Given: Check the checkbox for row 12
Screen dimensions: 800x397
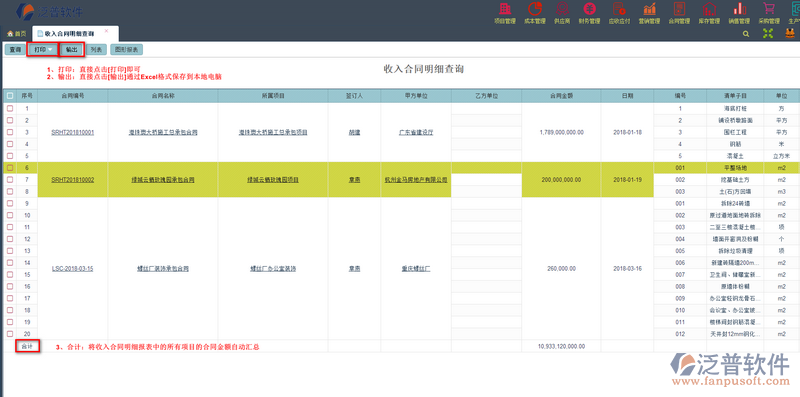Looking at the screenshot, I should tap(10, 239).
